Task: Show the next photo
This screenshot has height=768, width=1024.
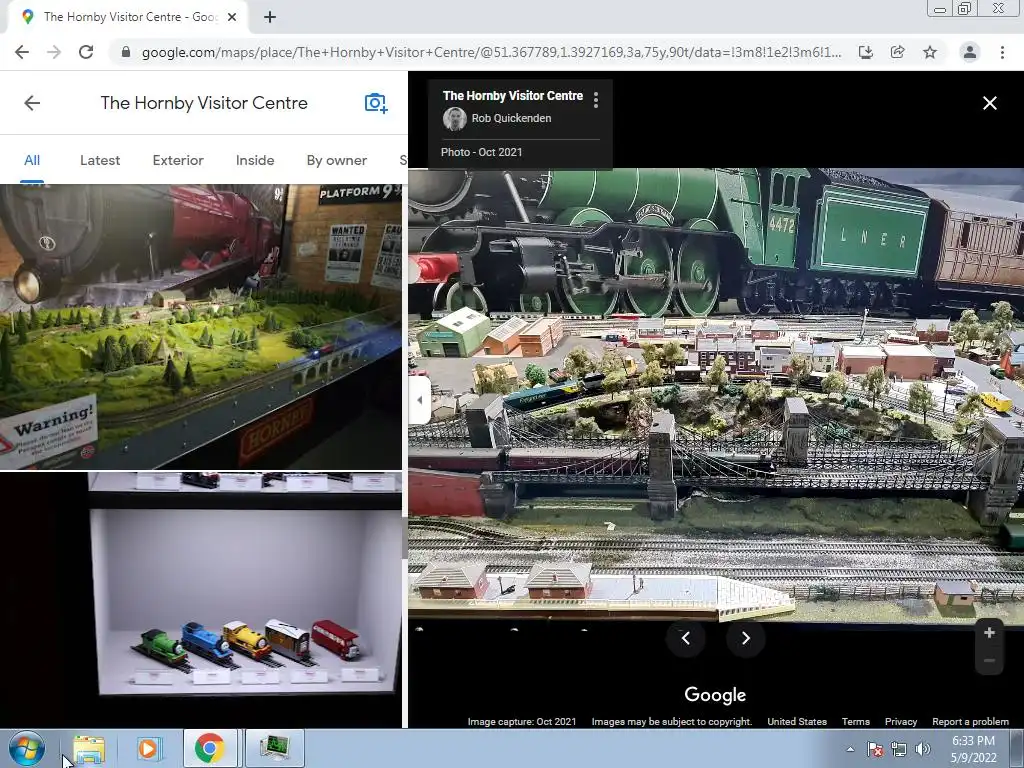Action: pos(746,638)
